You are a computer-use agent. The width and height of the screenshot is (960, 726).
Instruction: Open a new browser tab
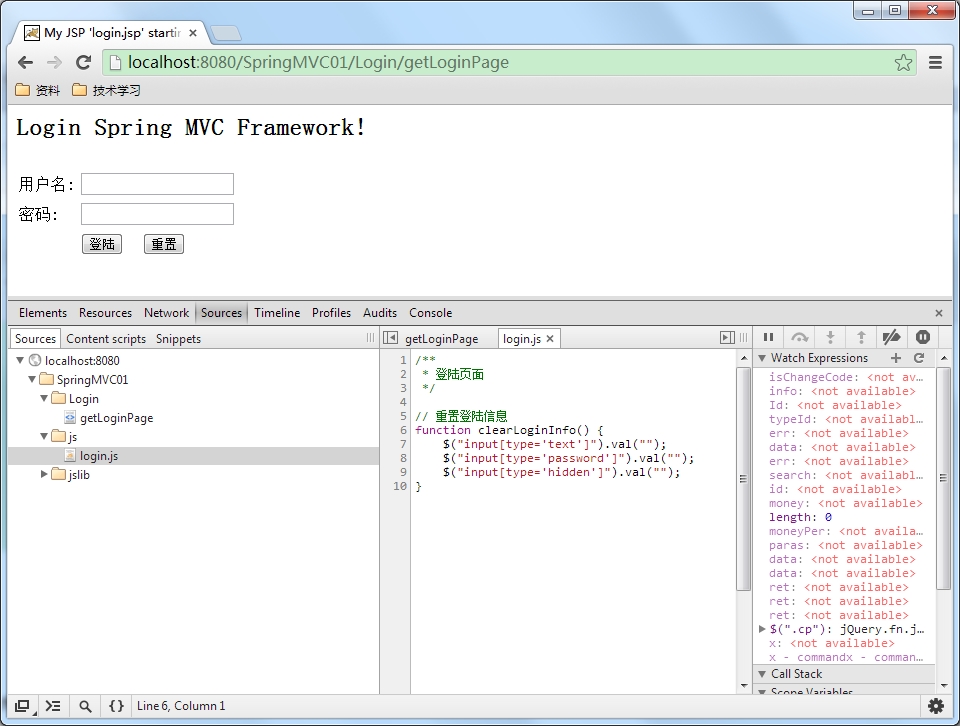pos(225,33)
